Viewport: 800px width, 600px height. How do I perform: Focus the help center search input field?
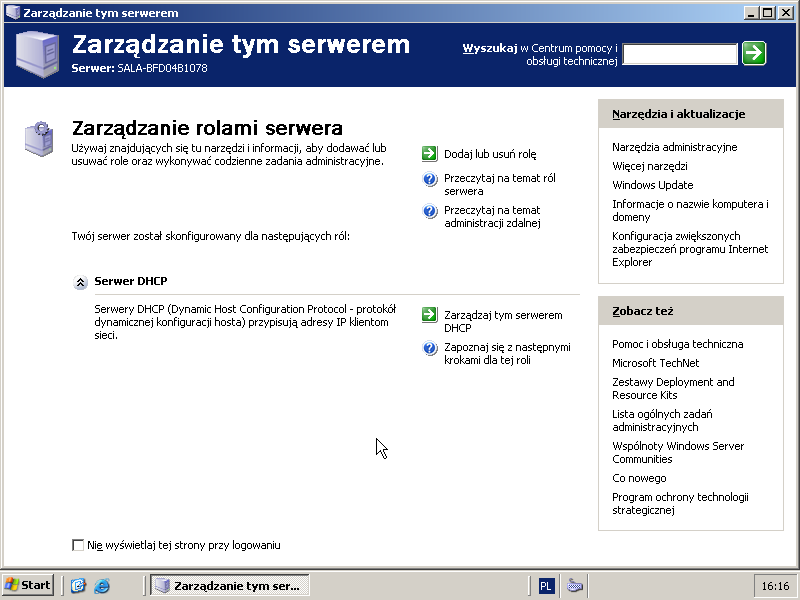680,54
